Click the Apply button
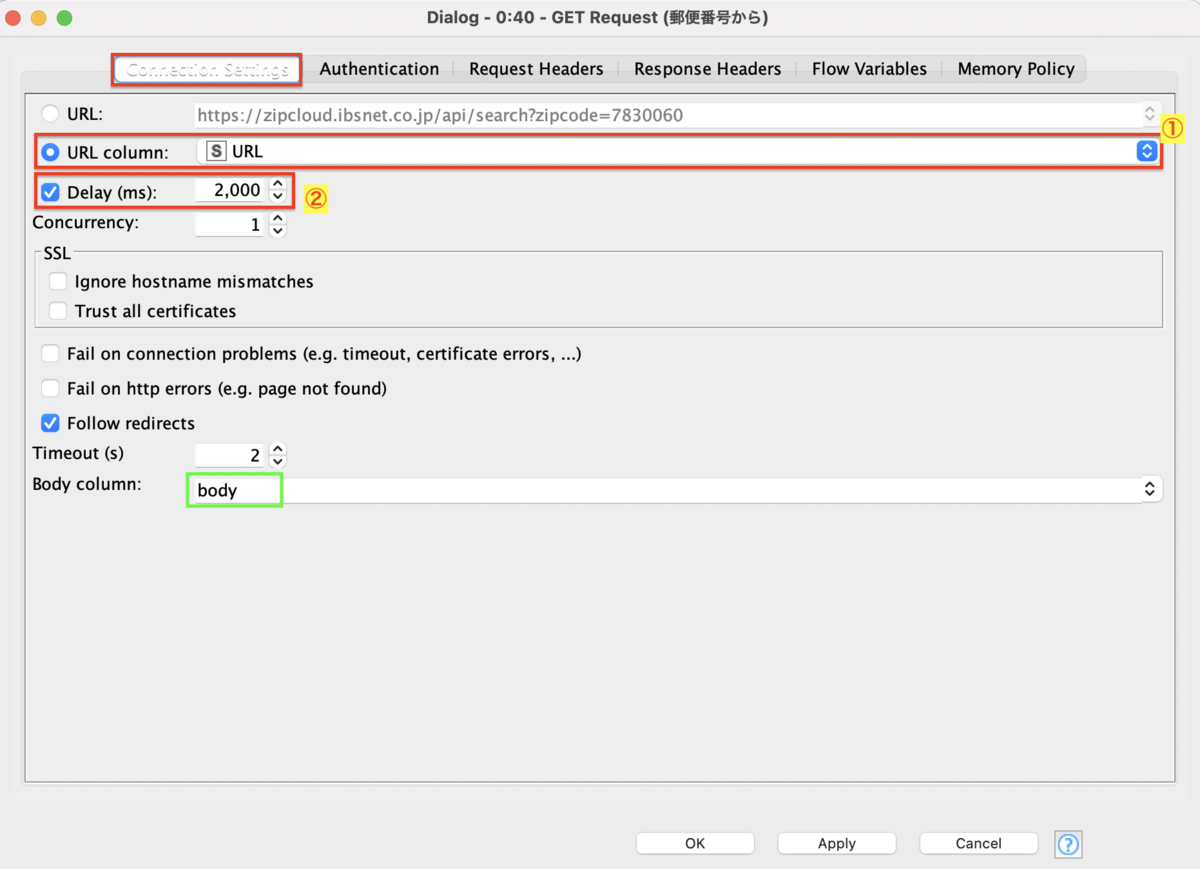Image resolution: width=1200 pixels, height=869 pixels. tap(837, 843)
